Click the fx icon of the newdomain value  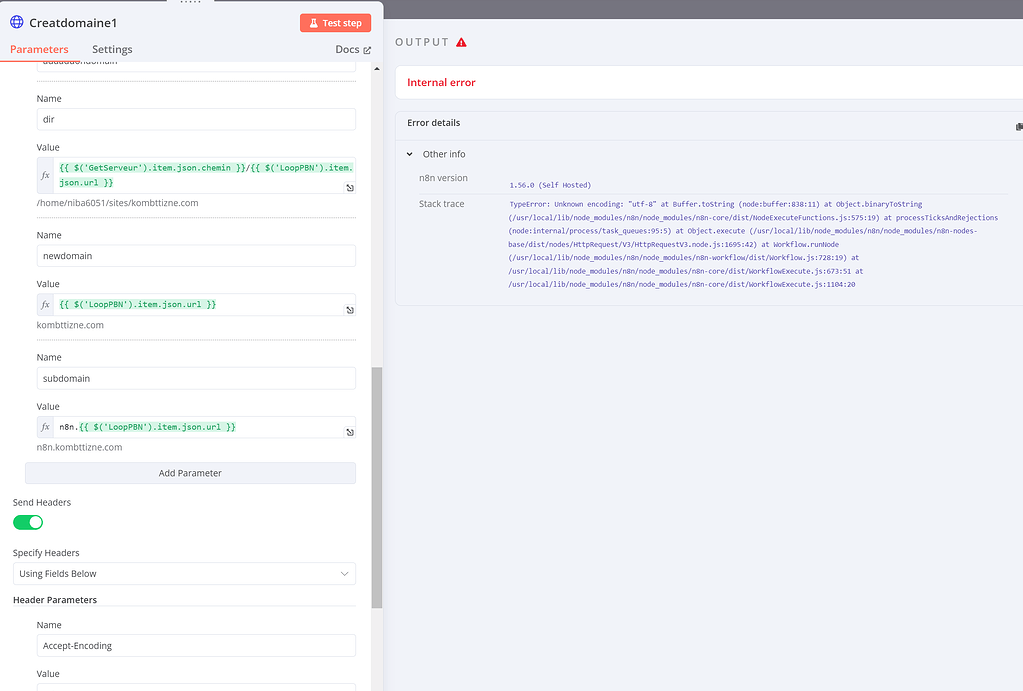[x=45, y=304]
